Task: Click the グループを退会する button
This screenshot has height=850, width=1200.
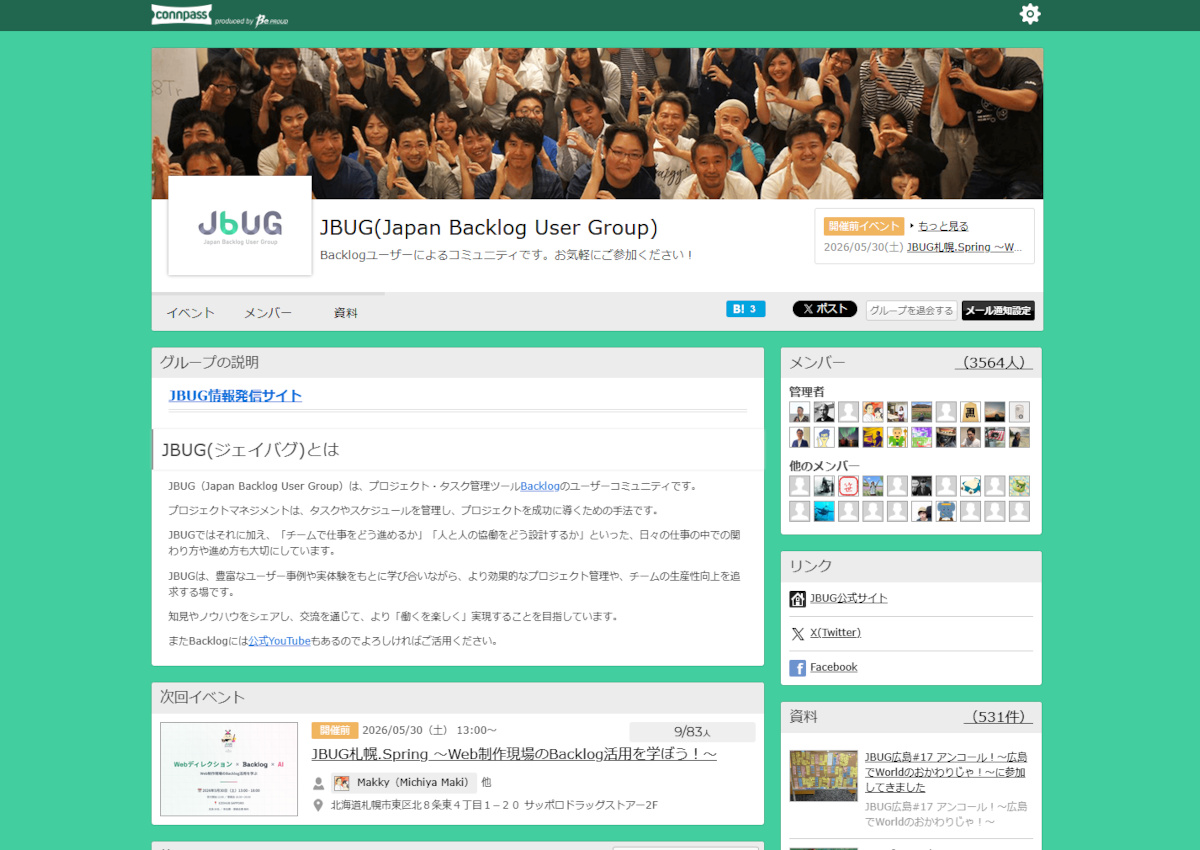Action: (x=911, y=310)
